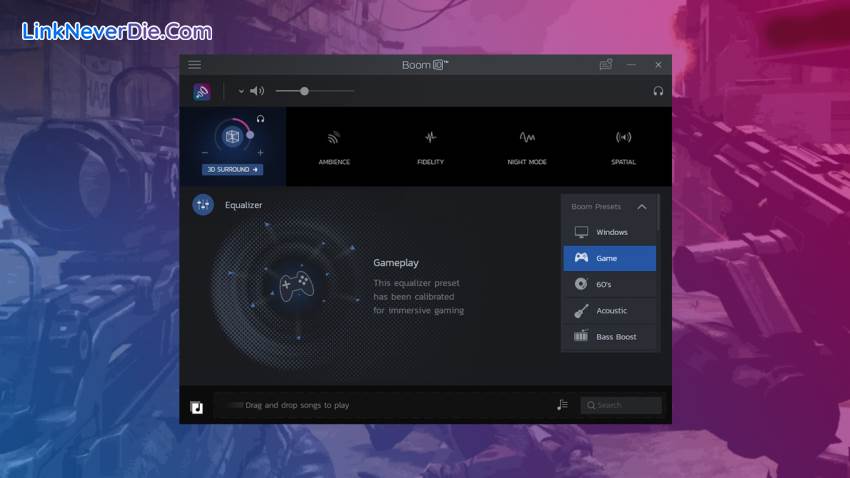Select the Windows preset

tap(610, 232)
